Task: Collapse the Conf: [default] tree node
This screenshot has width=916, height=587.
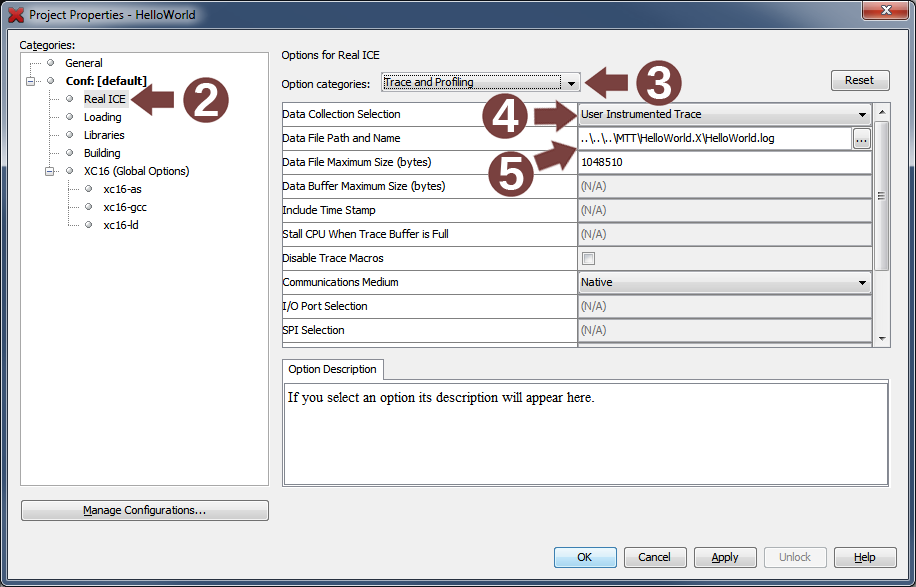Action: pyautogui.click(x=30, y=81)
